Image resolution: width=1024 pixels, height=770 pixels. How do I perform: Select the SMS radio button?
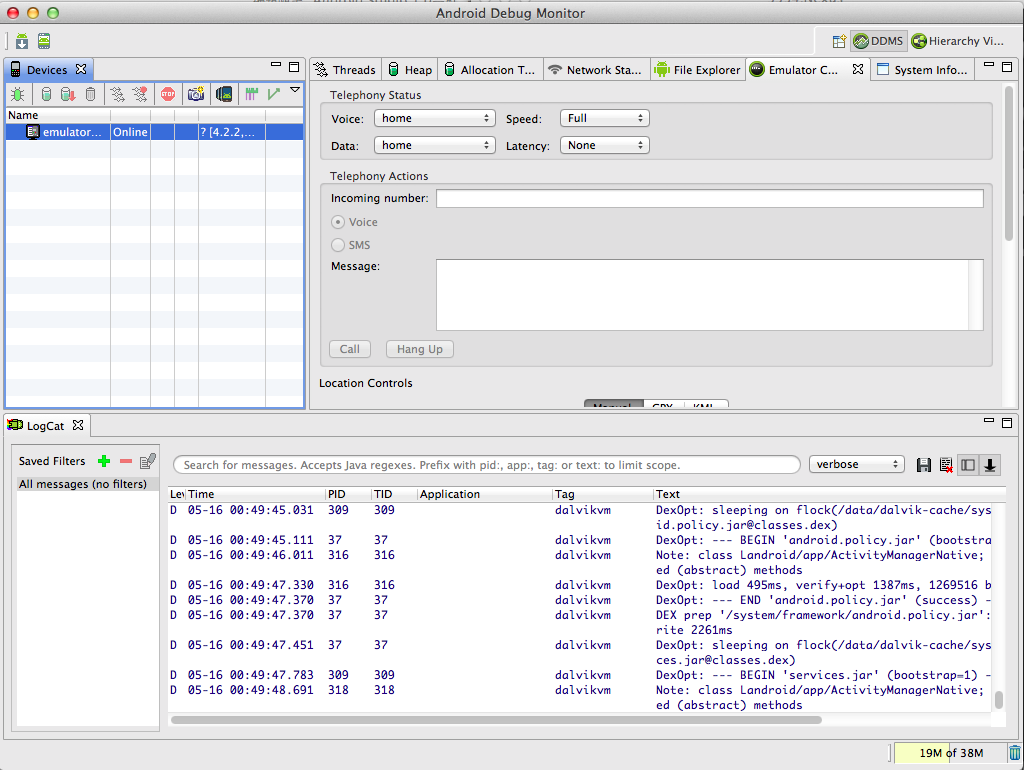coord(338,245)
